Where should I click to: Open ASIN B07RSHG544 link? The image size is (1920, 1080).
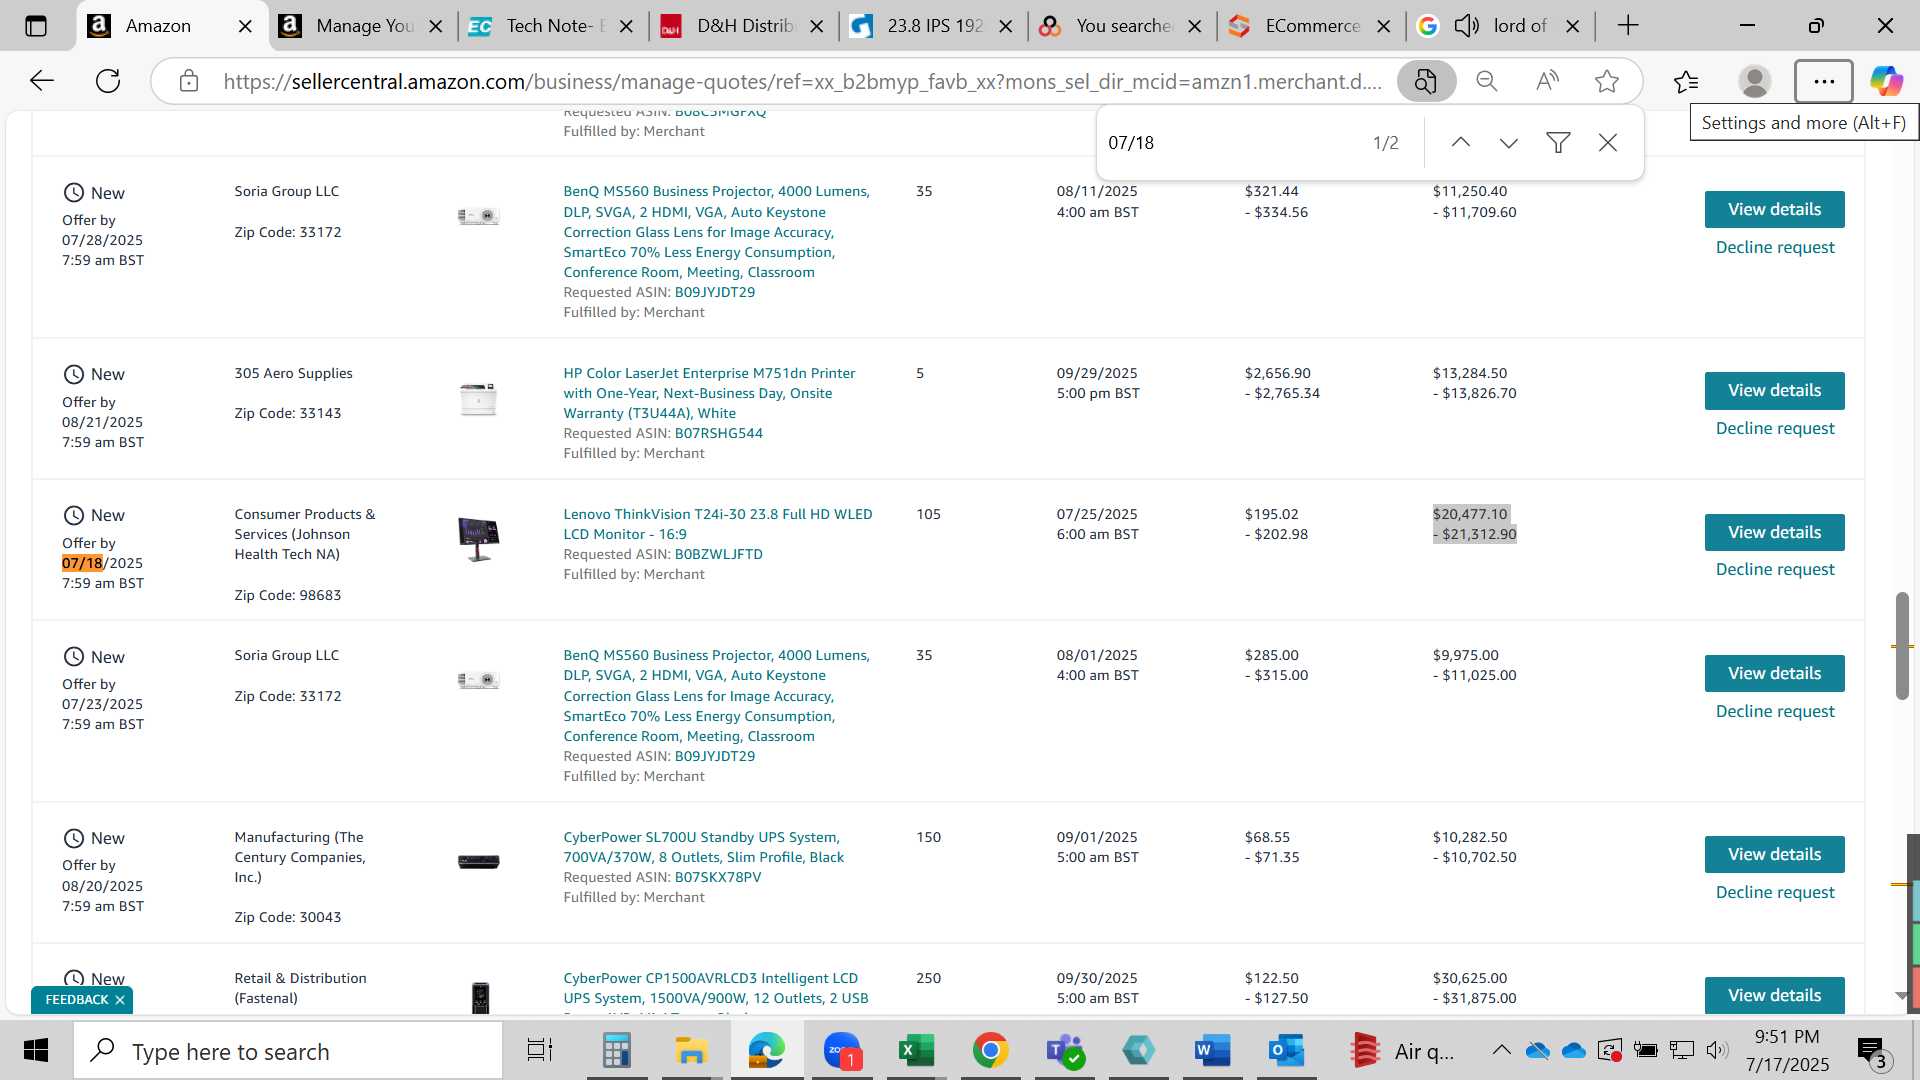718,433
